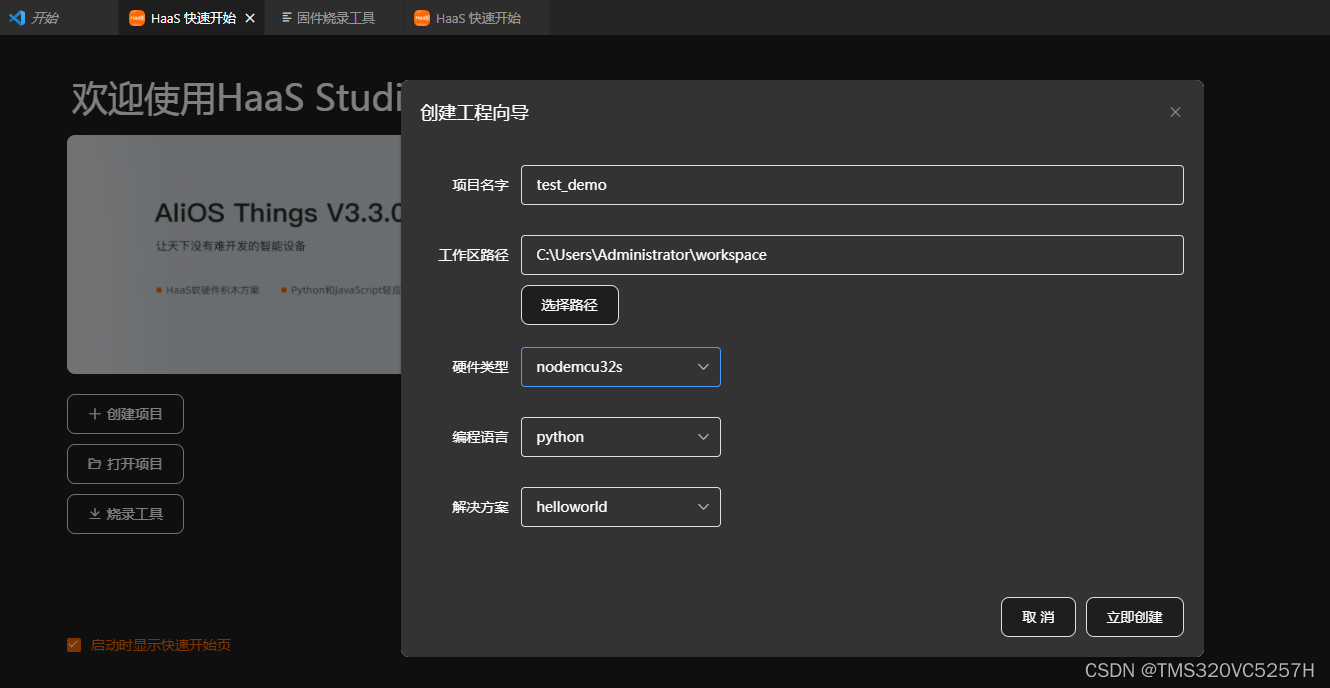The image size is (1330, 688).
Task: Click the HaaS软硬件积木方案 banner text
Action: pyautogui.click(x=213, y=290)
